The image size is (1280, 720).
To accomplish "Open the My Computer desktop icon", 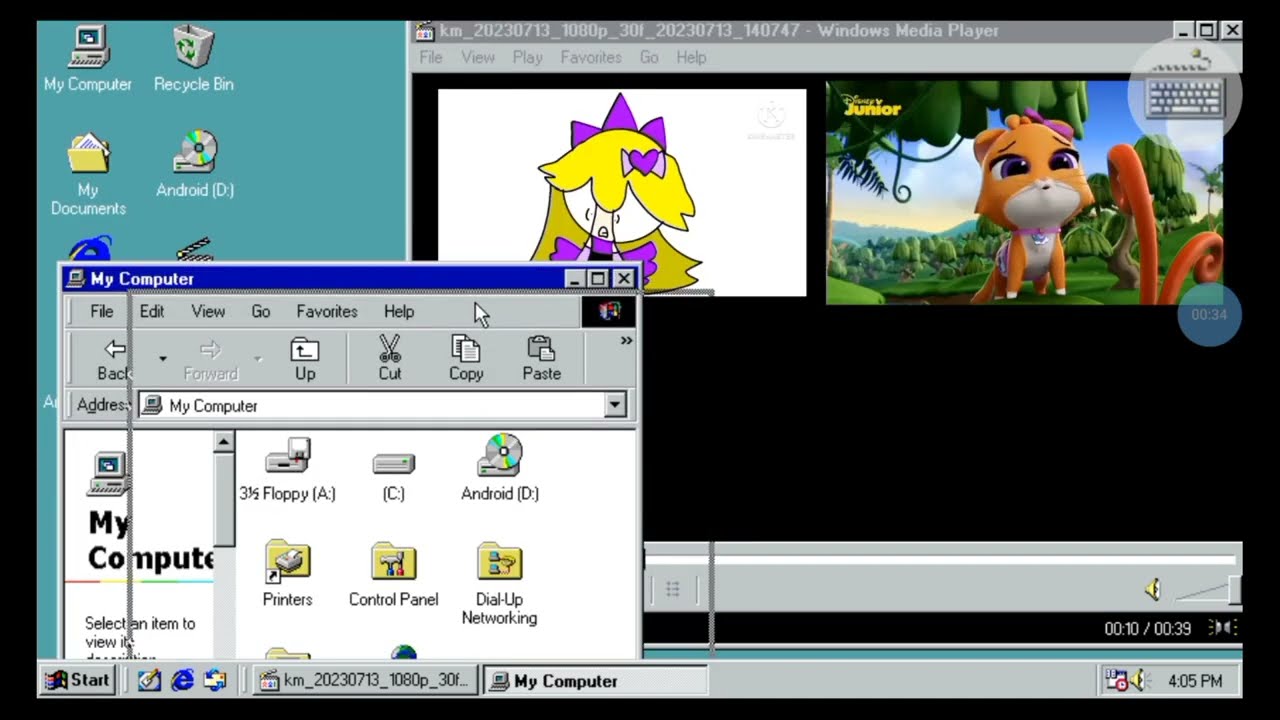I will (x=88, y=58).
